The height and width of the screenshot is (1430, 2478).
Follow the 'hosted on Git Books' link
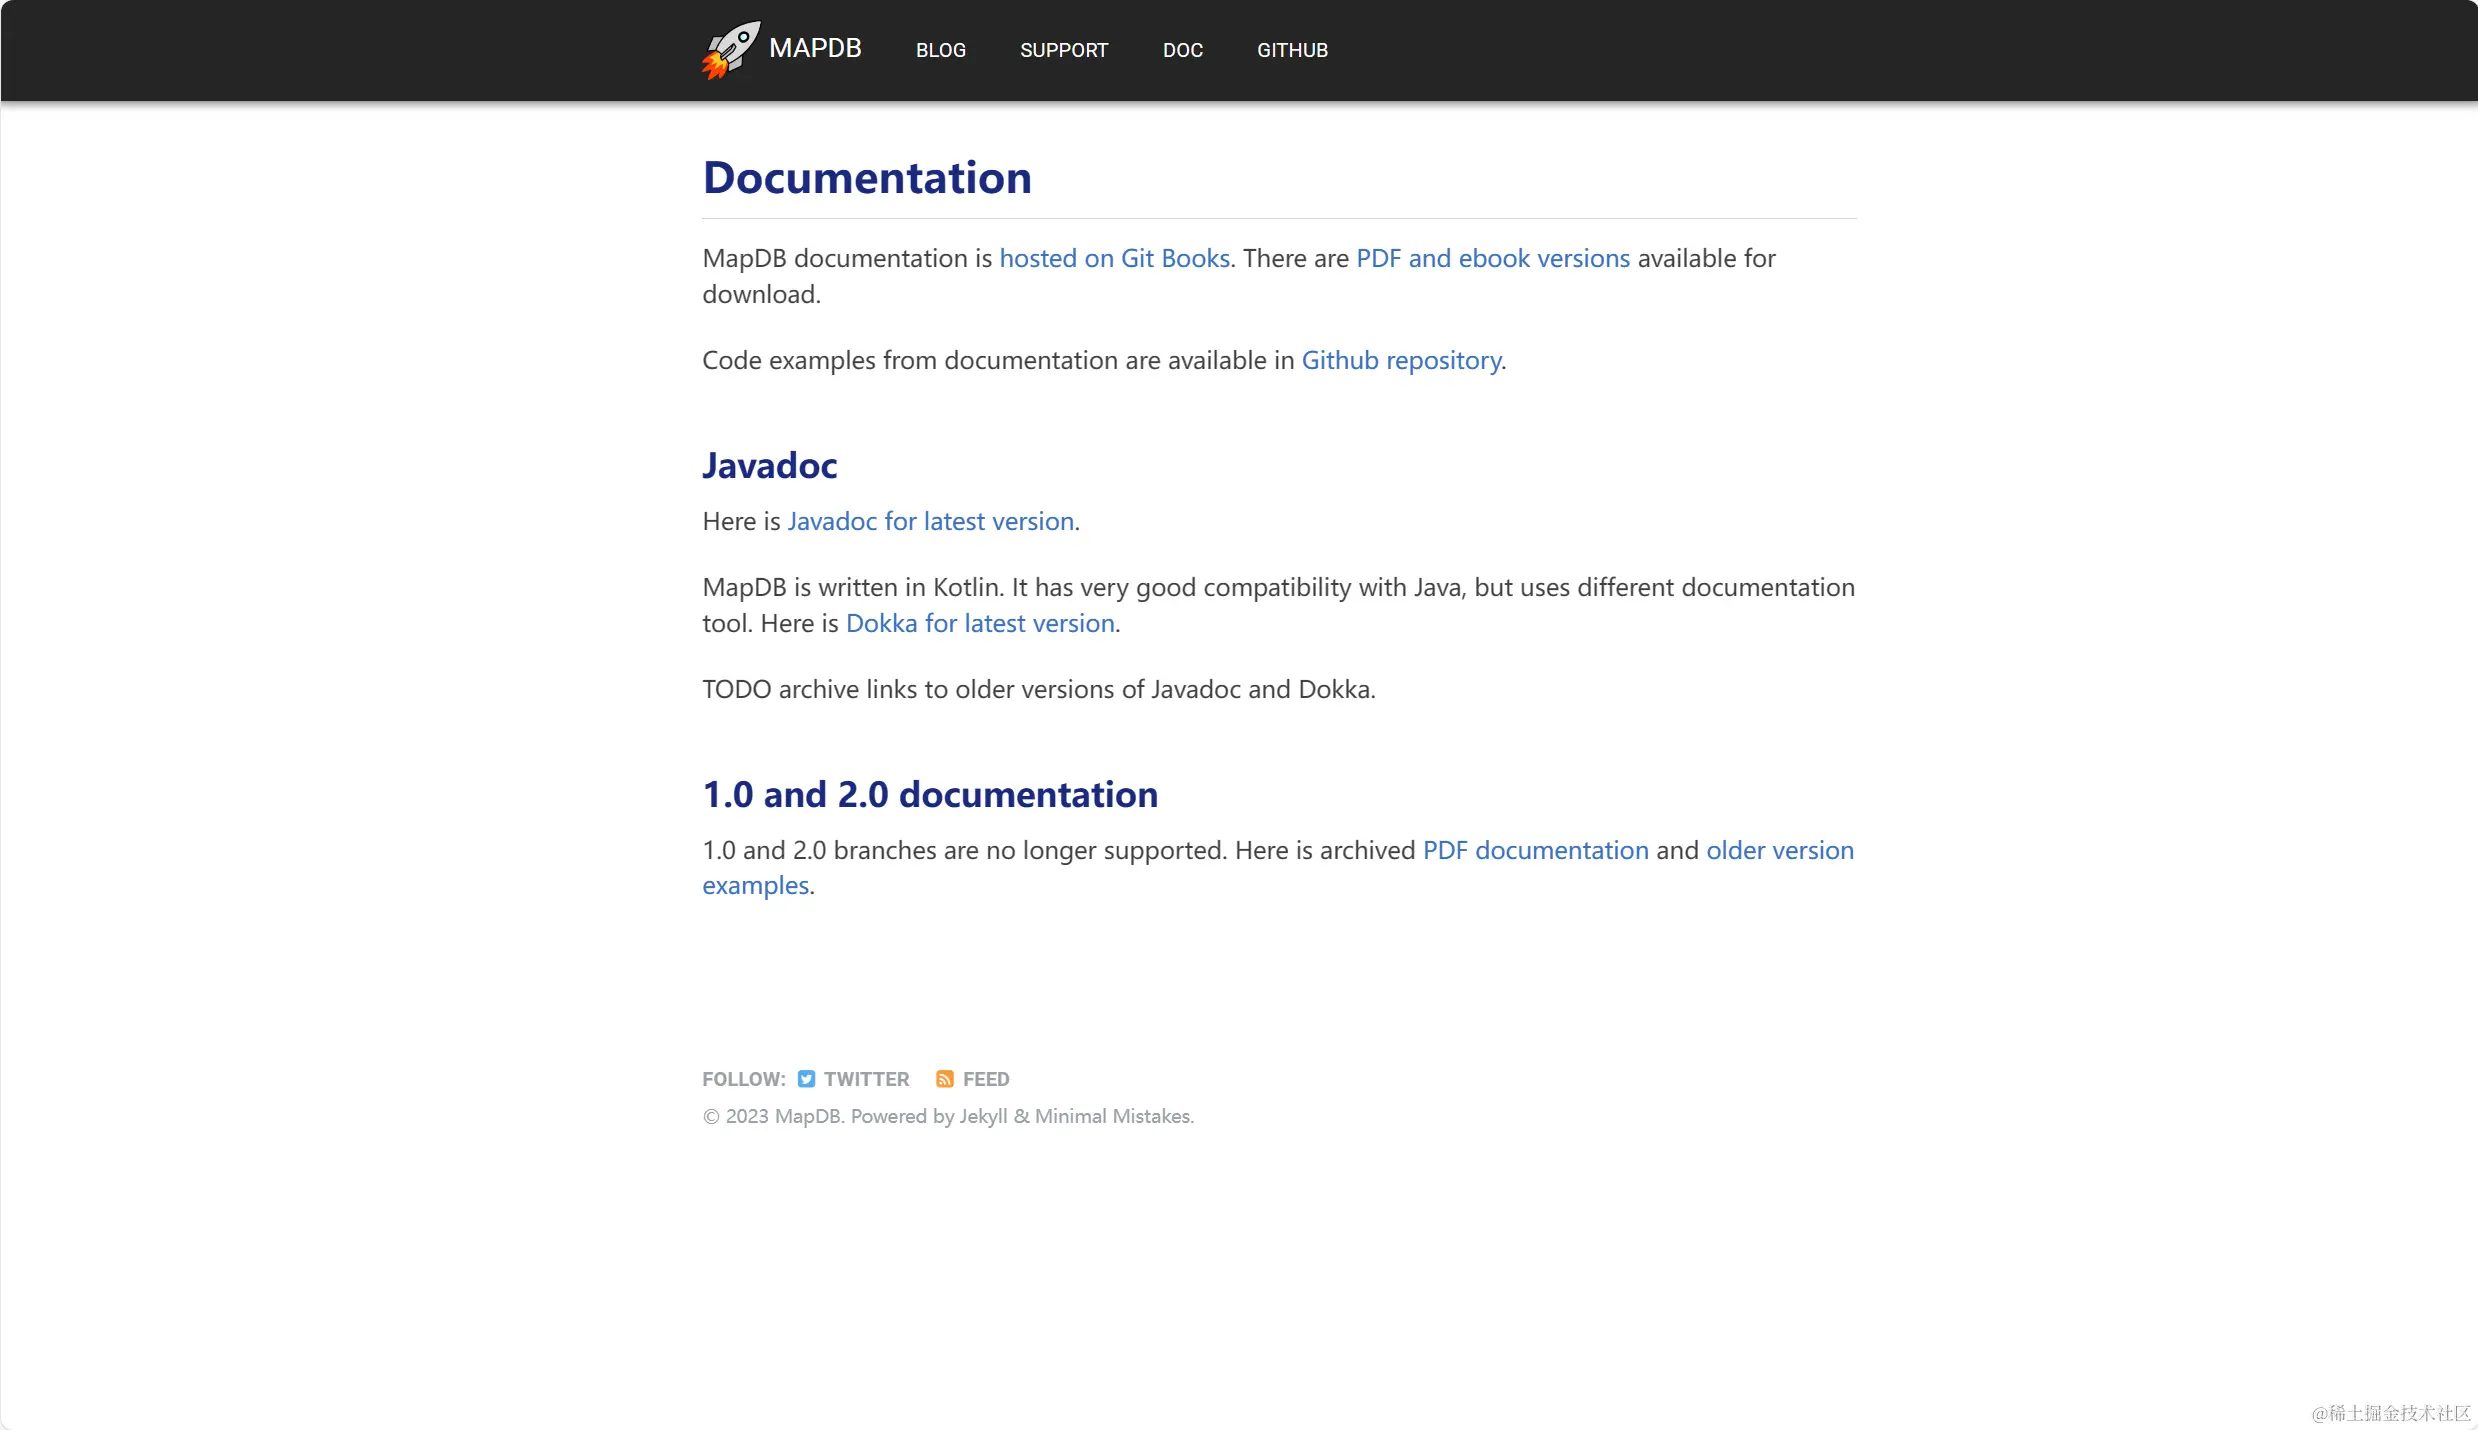point(1114,258)
